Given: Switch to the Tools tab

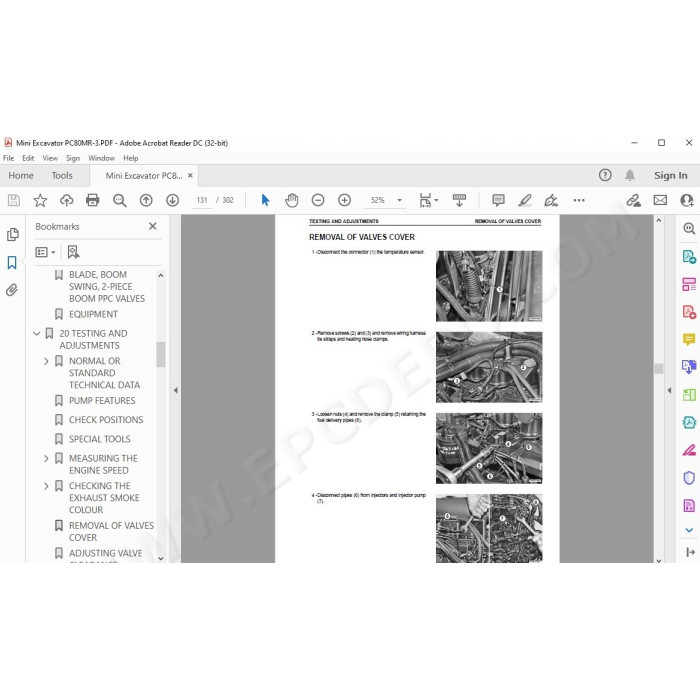Looking at the screenshot, I should tap(62, 175).
